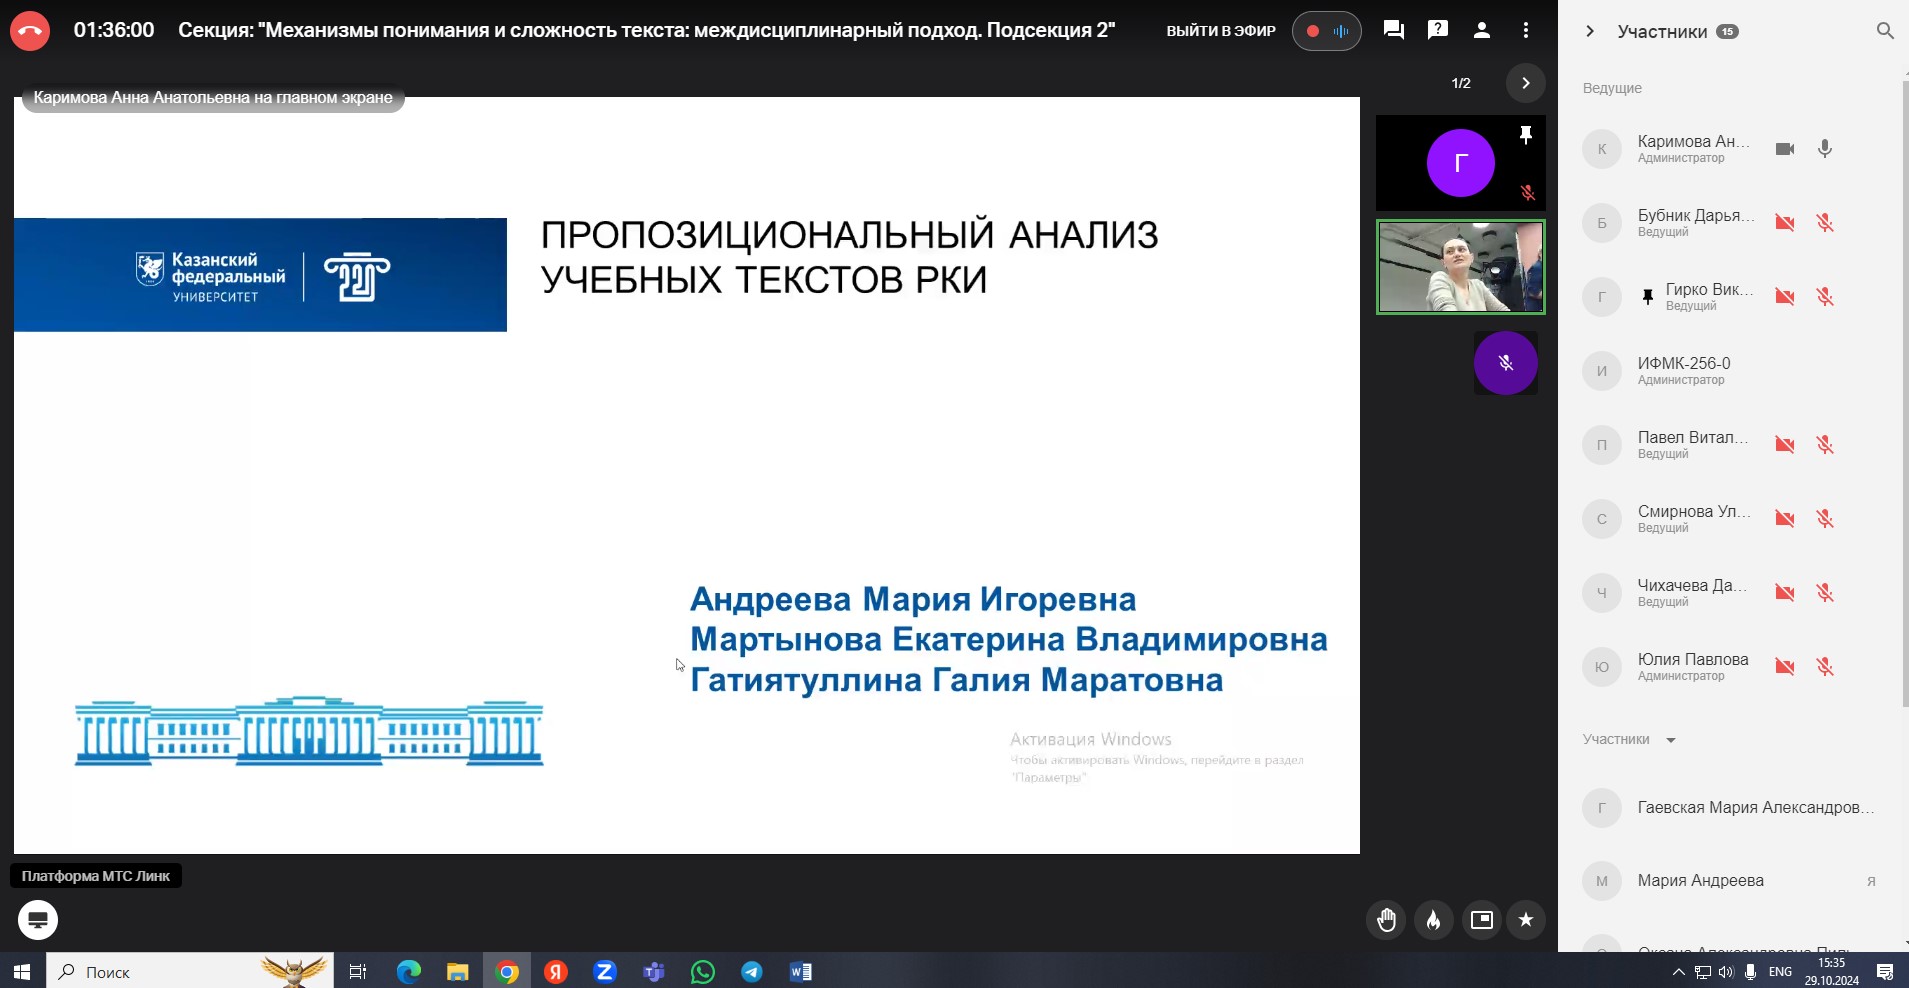Open the three-dot more options menu

[x=1526, y=30]
